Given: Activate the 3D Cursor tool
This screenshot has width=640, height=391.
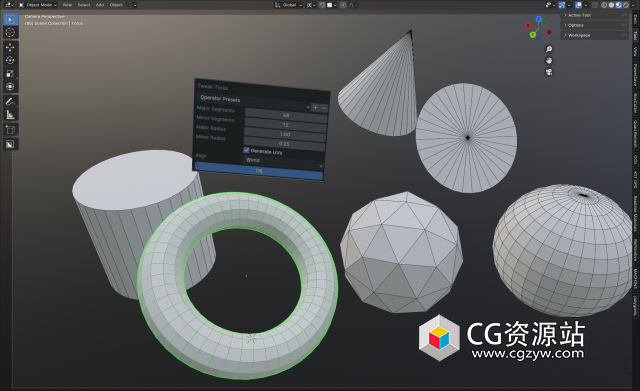Looking at the screenshot, I should [10, 33].
